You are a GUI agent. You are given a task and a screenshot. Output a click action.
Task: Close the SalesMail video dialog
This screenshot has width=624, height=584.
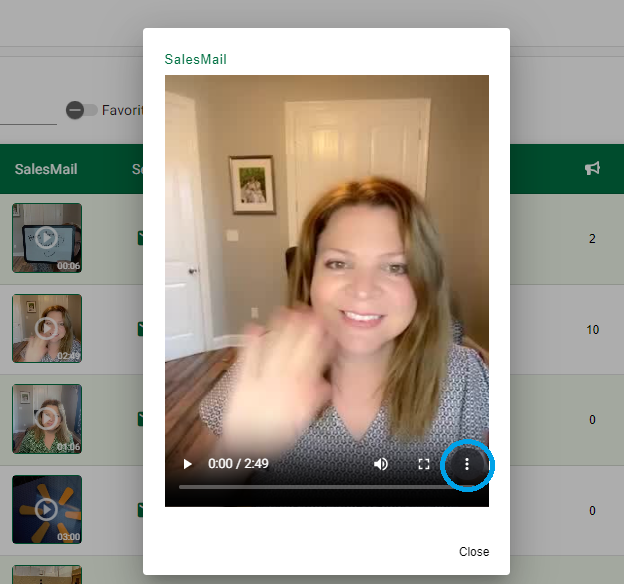click(x=474, y=551)
